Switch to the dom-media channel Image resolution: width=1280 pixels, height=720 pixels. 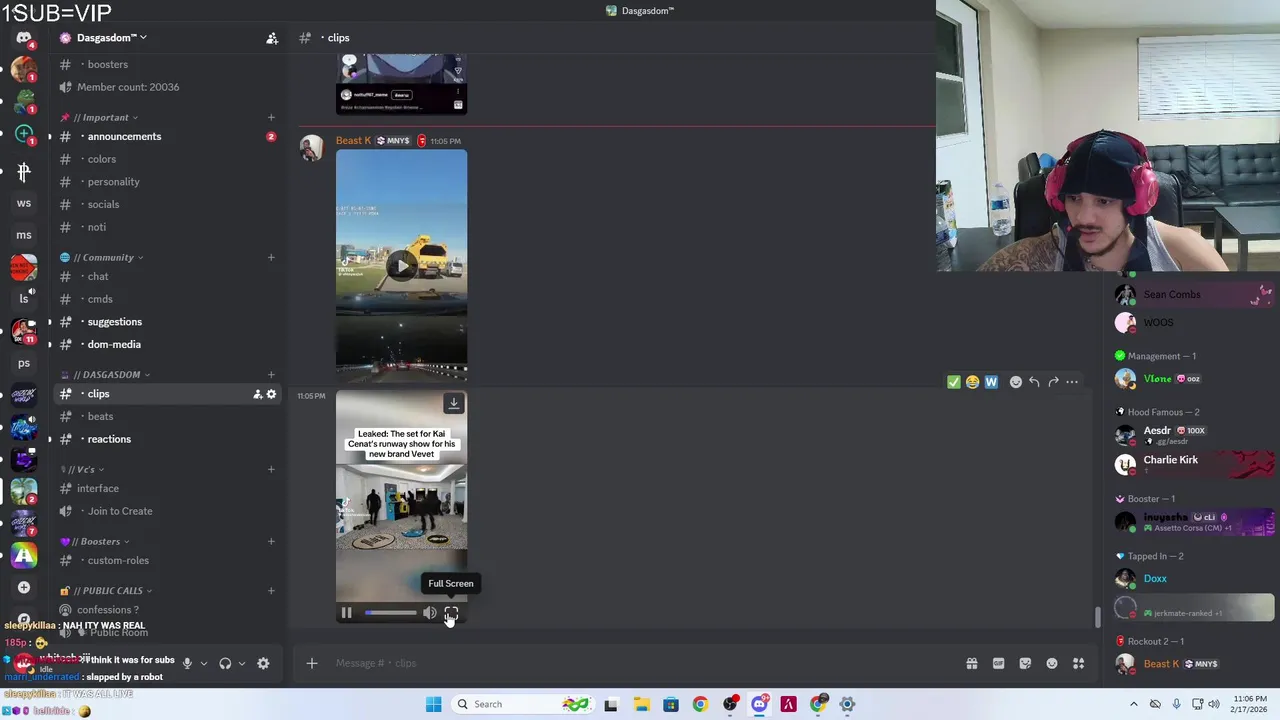pos(168,344)
